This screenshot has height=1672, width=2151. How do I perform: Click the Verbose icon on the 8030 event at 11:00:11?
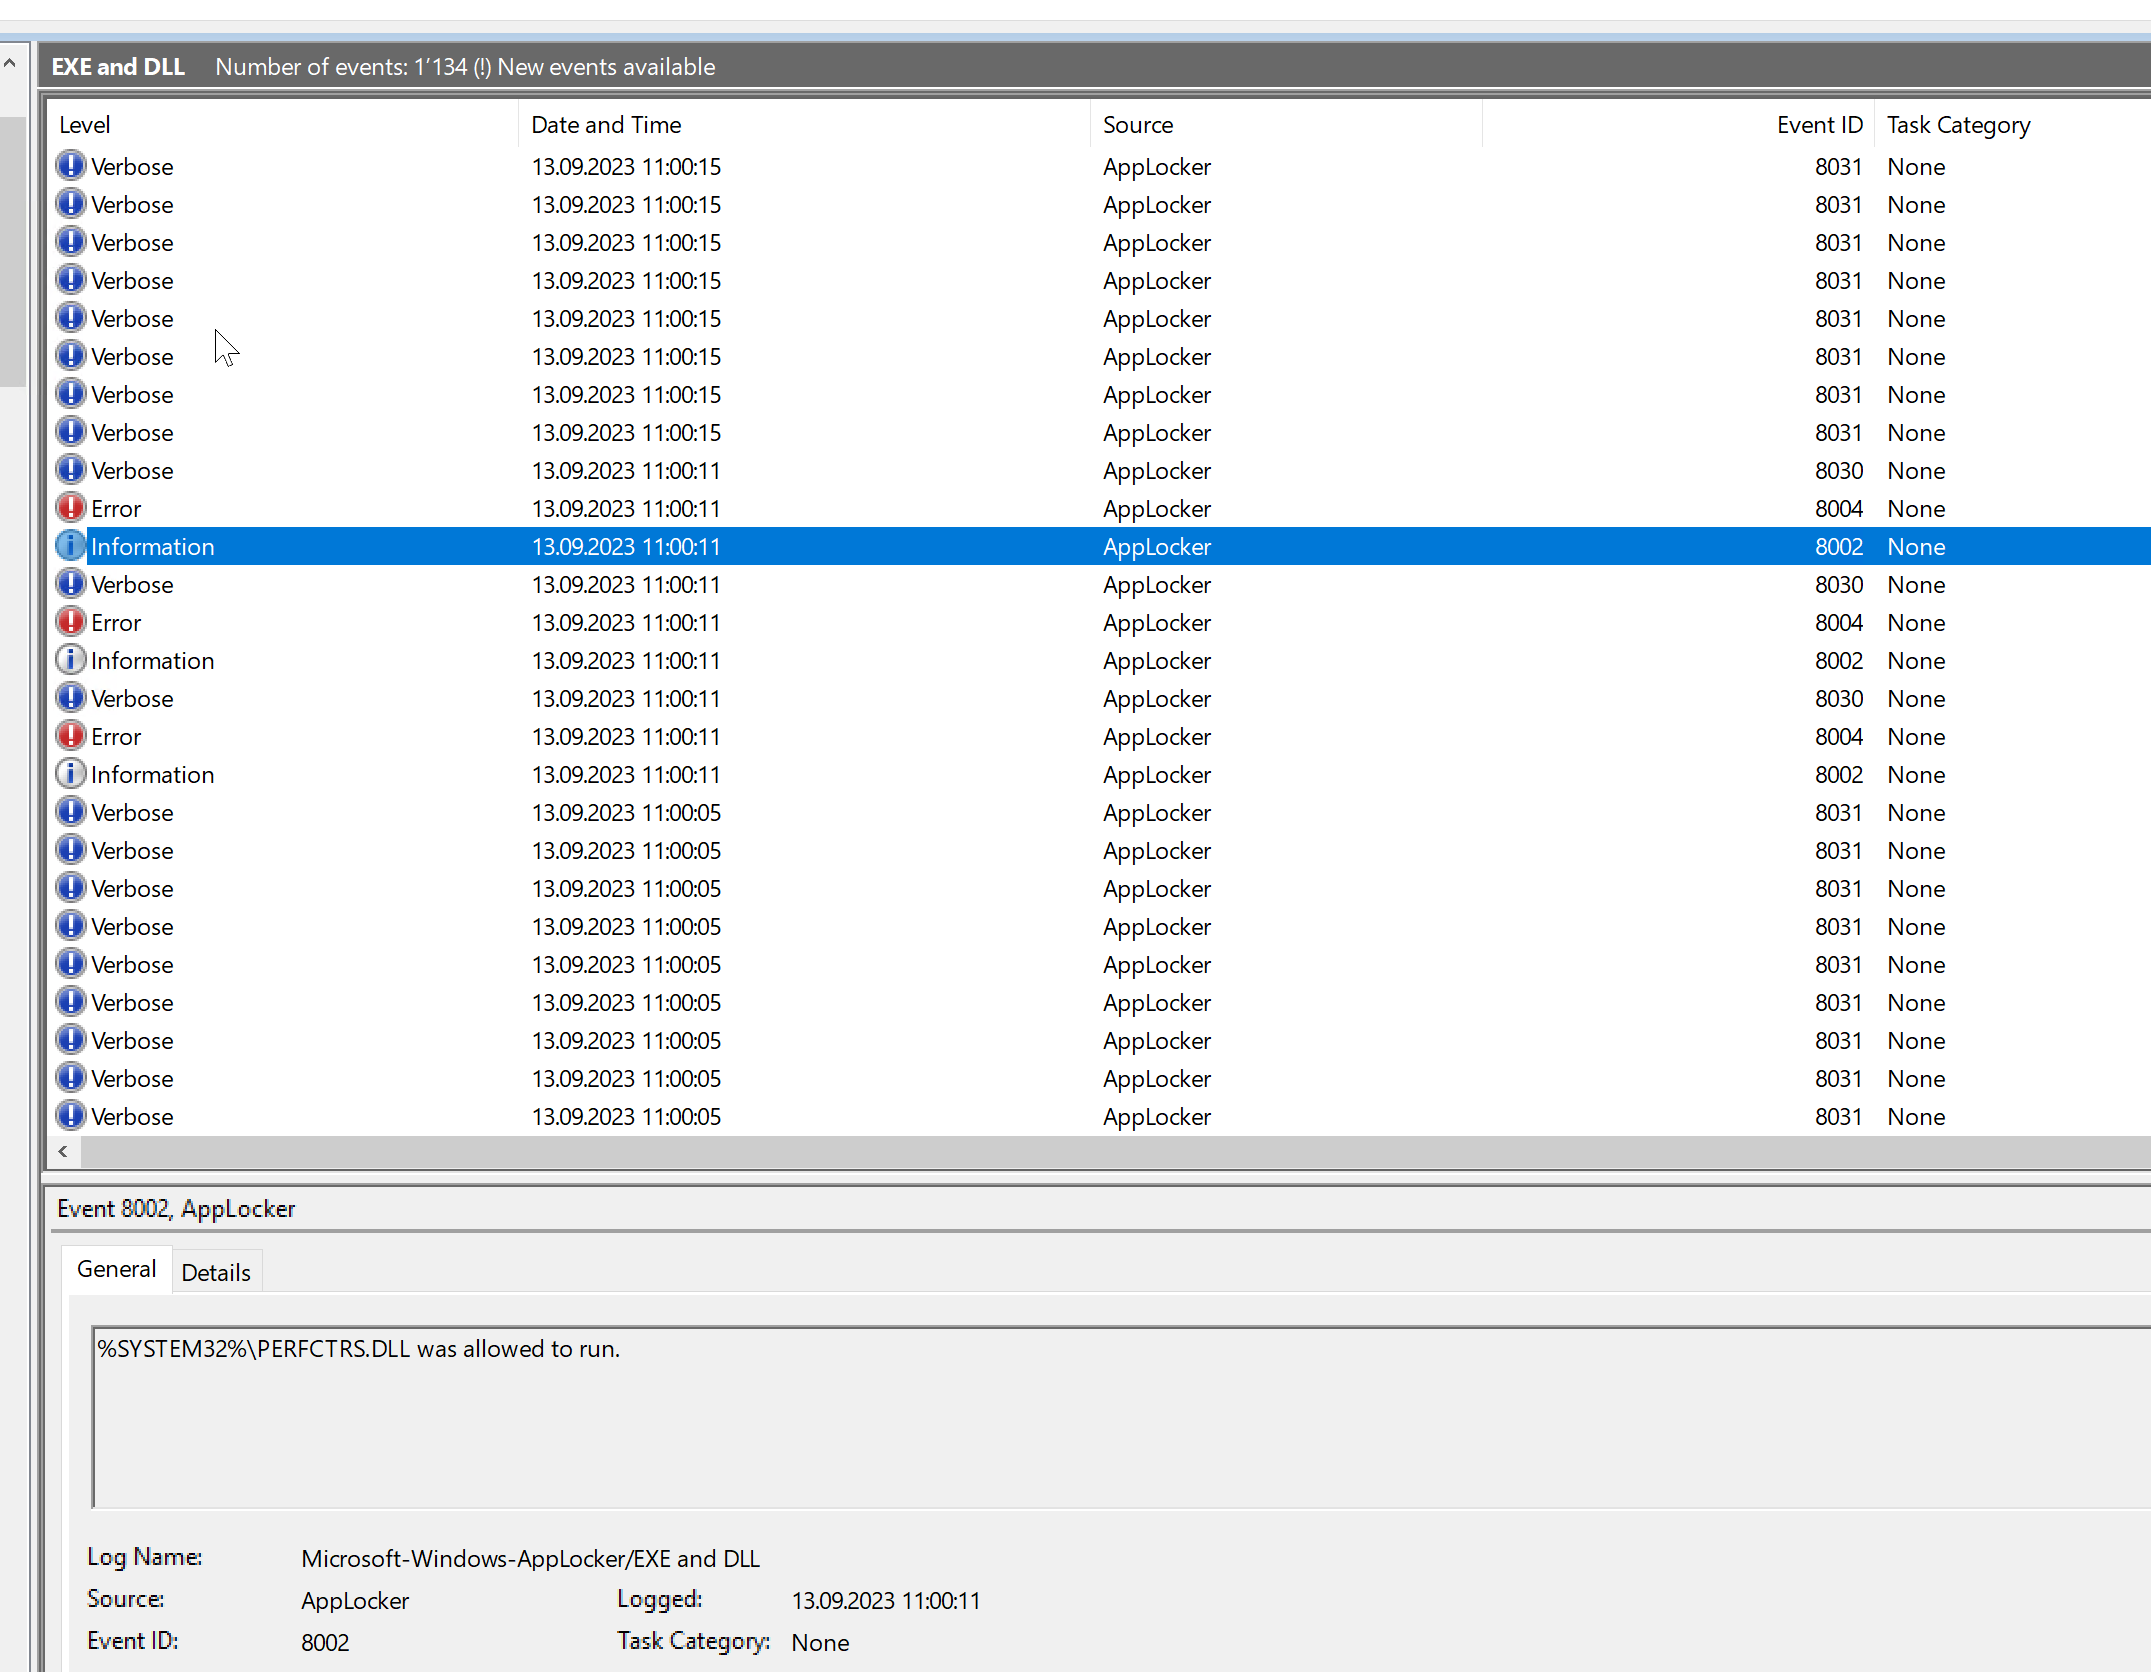click(x=70, y=470)
